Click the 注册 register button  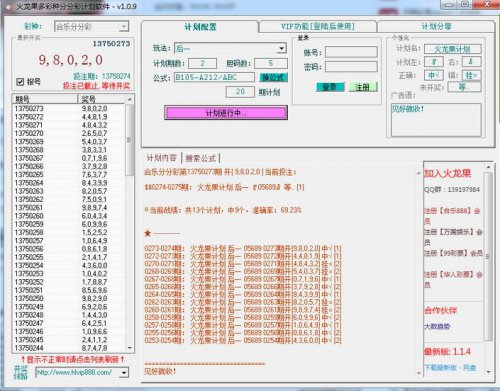pyautogui.click(x=363, y=87)
